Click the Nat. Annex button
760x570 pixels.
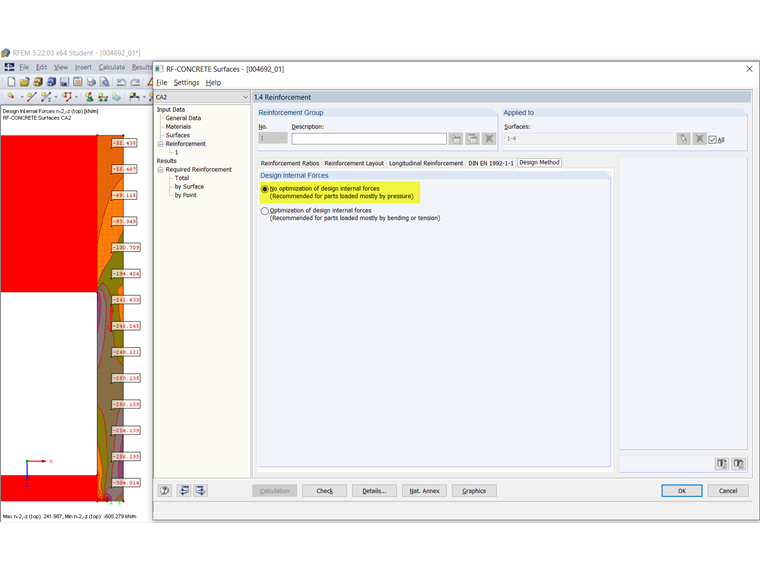point(424,491)
